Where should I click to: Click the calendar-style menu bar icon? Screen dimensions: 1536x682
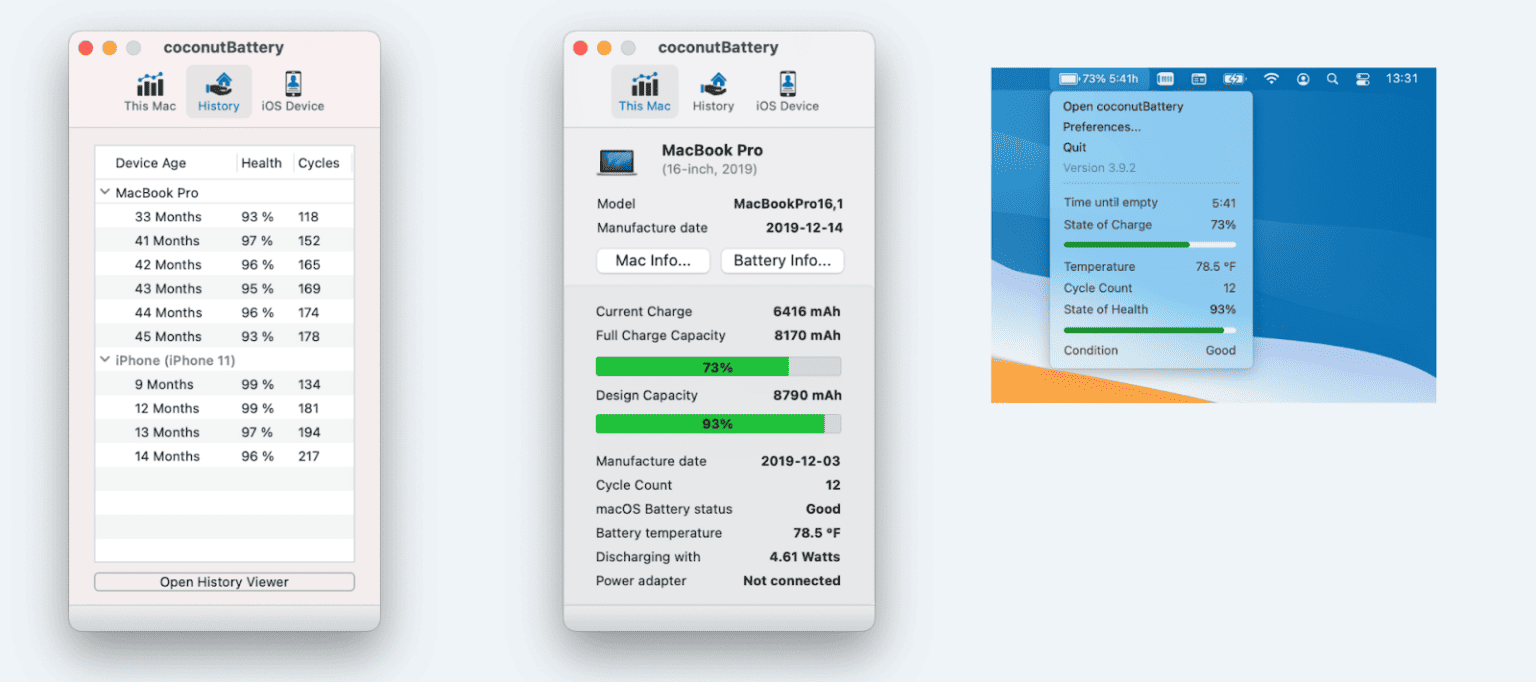(x=1198, y=78)
